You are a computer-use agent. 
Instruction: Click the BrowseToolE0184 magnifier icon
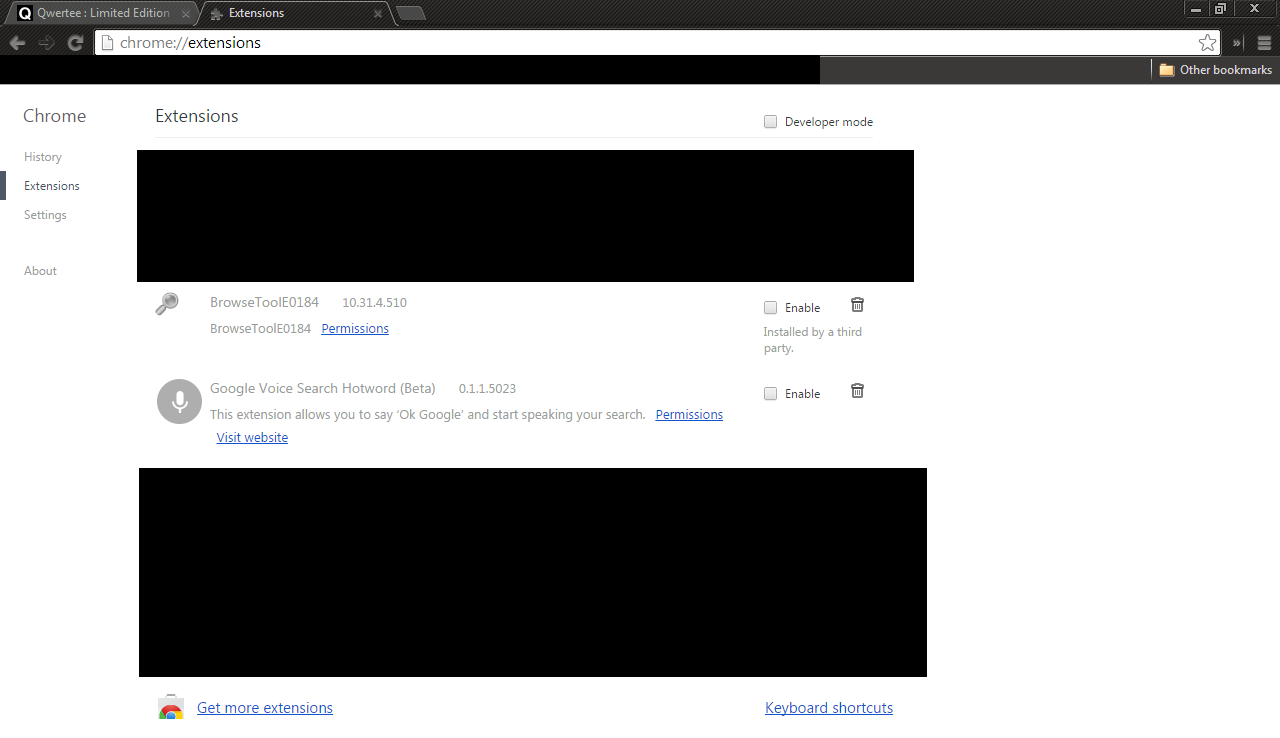[x=167, y=304]
